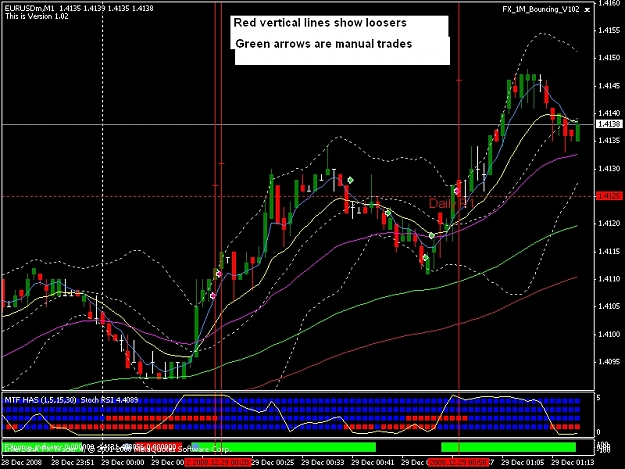Click the 'Stoch RSI 4.4089' indicator value
Screen dimensions: 625x469
(x=109, y=400)
